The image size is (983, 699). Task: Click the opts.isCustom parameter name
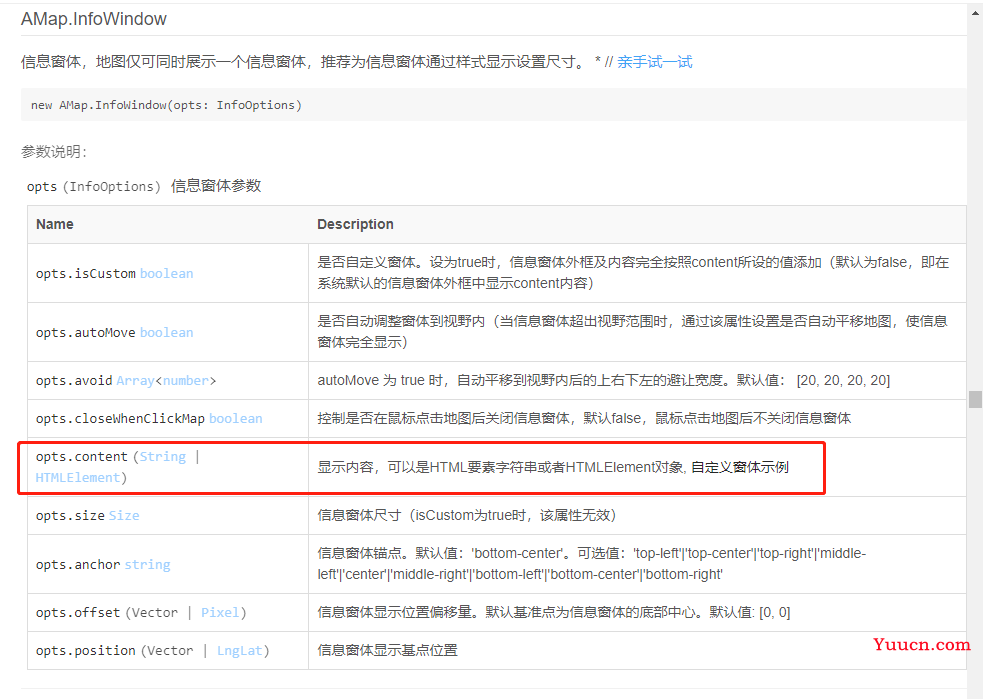pos(86,273)
